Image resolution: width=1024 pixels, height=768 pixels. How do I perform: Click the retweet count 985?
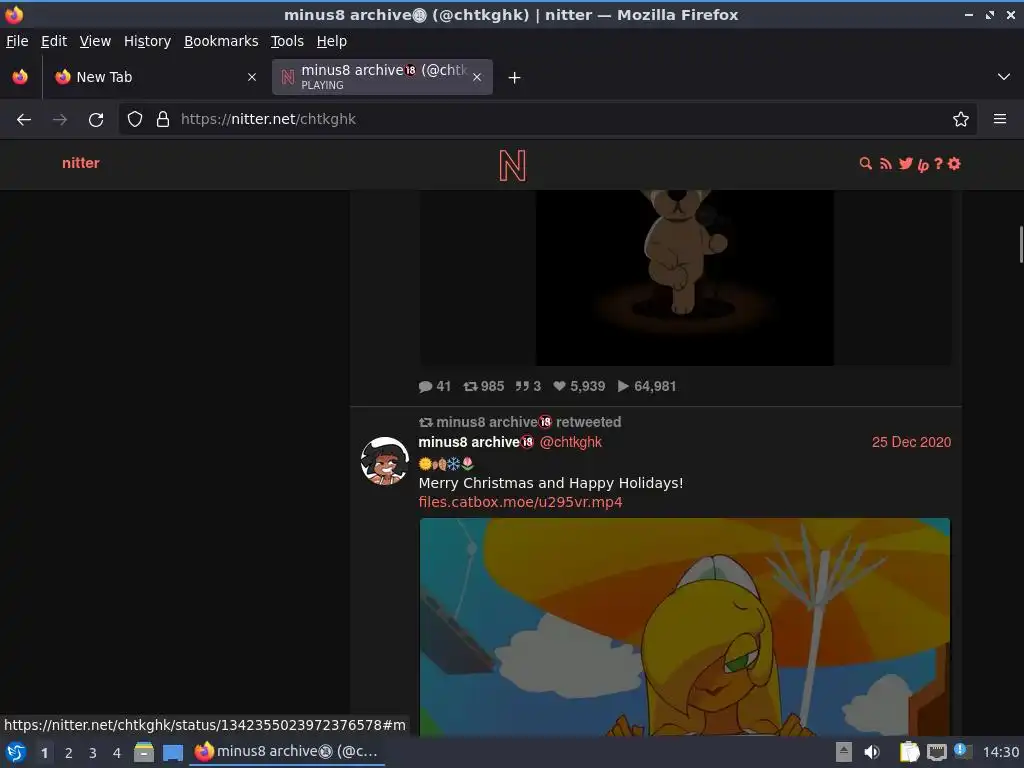(484, 386)
